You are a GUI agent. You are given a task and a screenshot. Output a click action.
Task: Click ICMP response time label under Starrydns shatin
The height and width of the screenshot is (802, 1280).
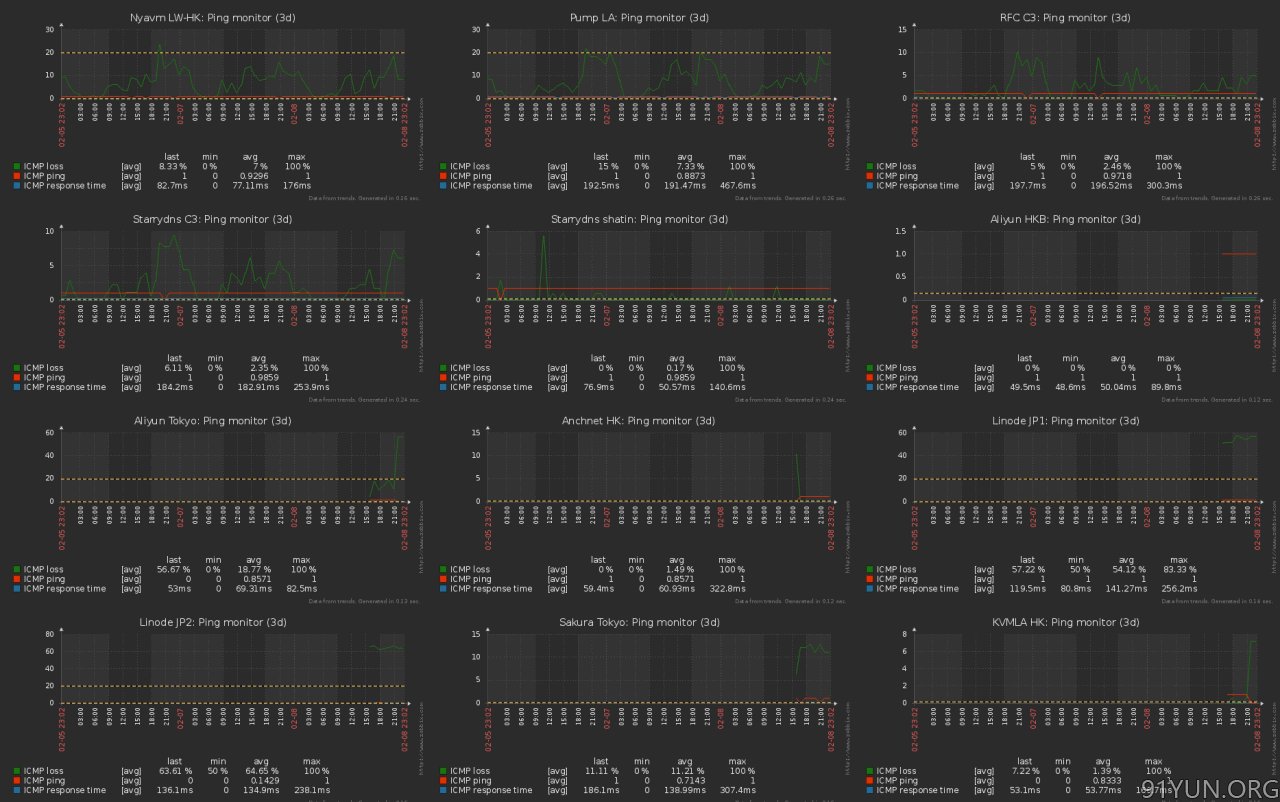(491, 387)
